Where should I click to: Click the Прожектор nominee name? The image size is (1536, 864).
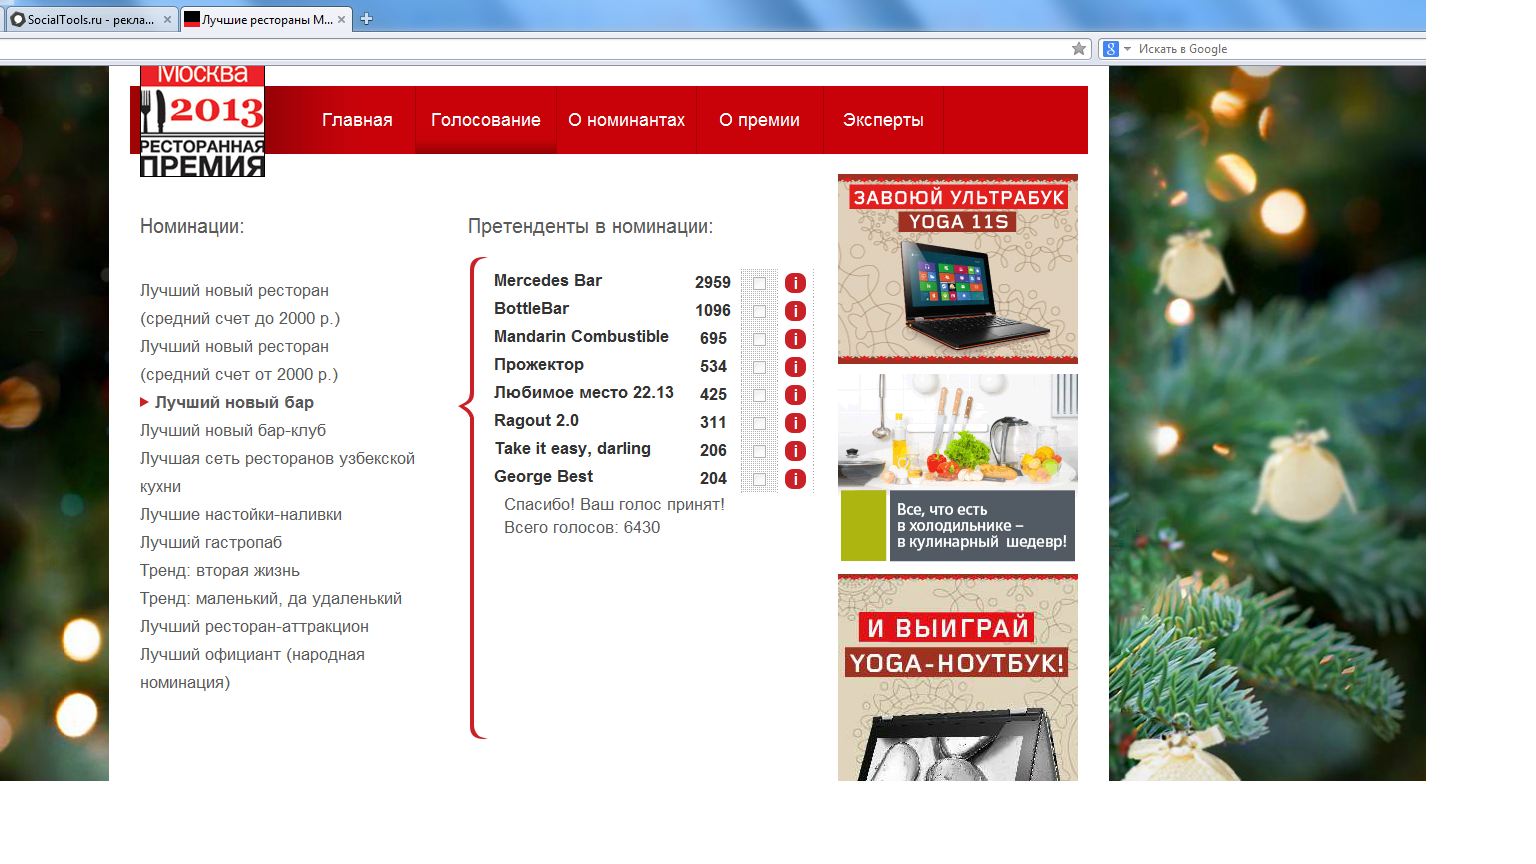539,365
